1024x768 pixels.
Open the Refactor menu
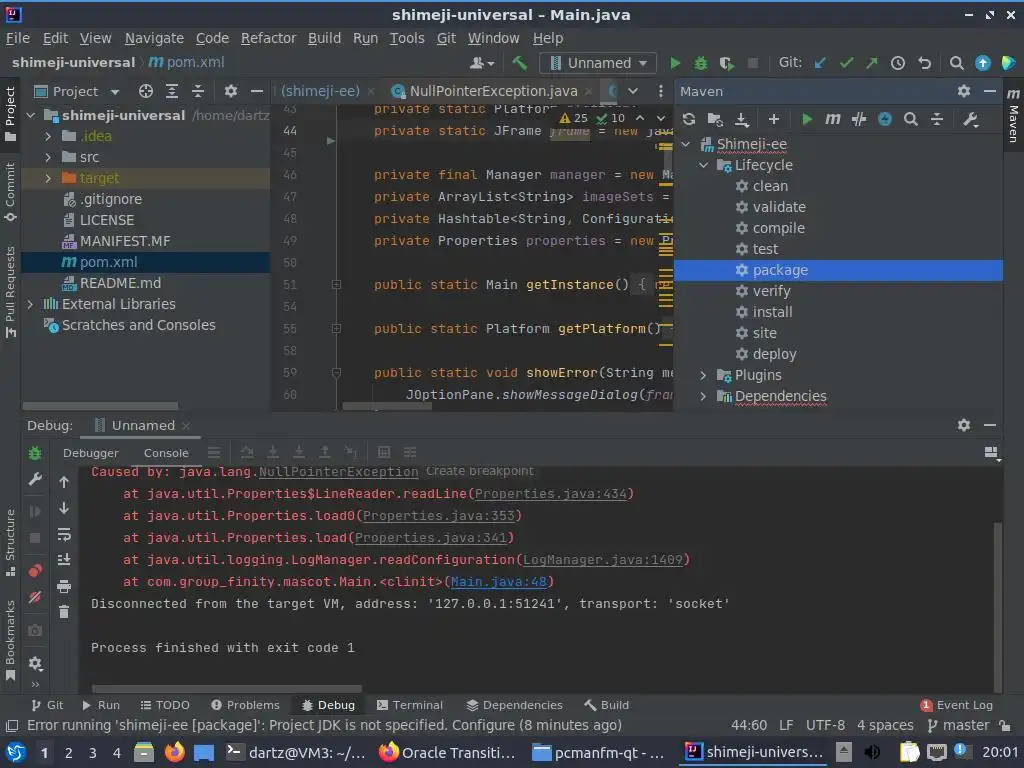click(x=268, y=39)
